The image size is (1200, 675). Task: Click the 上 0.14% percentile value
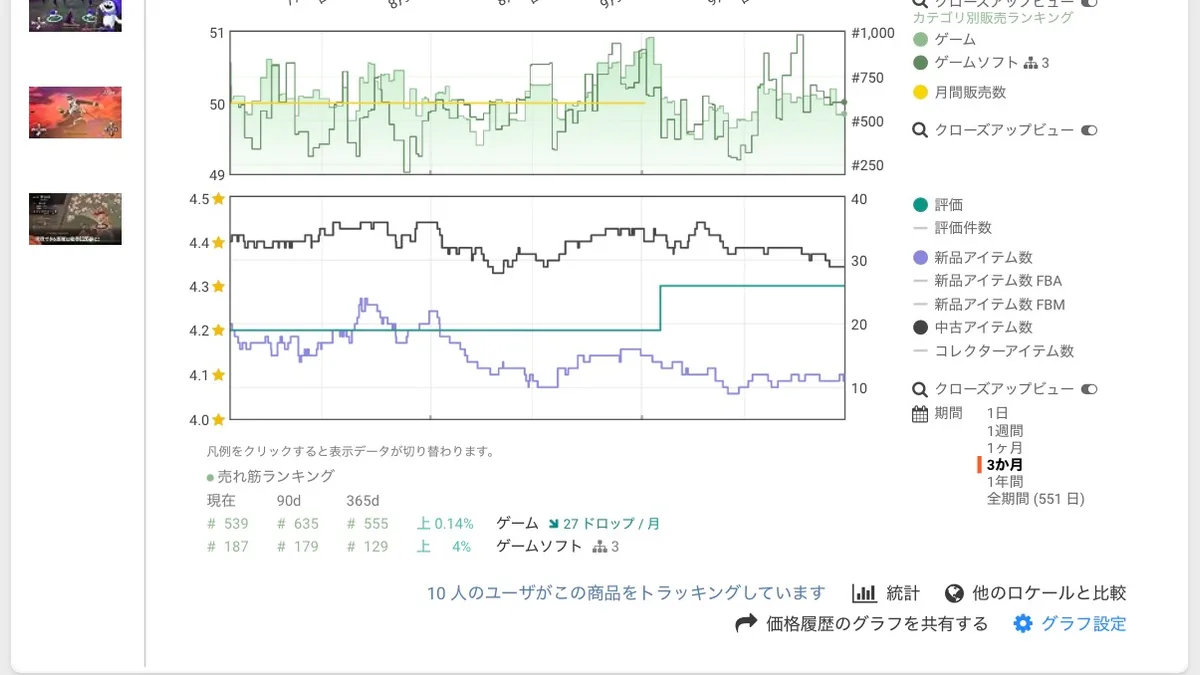pyautogui.click(x=445, y=524)
